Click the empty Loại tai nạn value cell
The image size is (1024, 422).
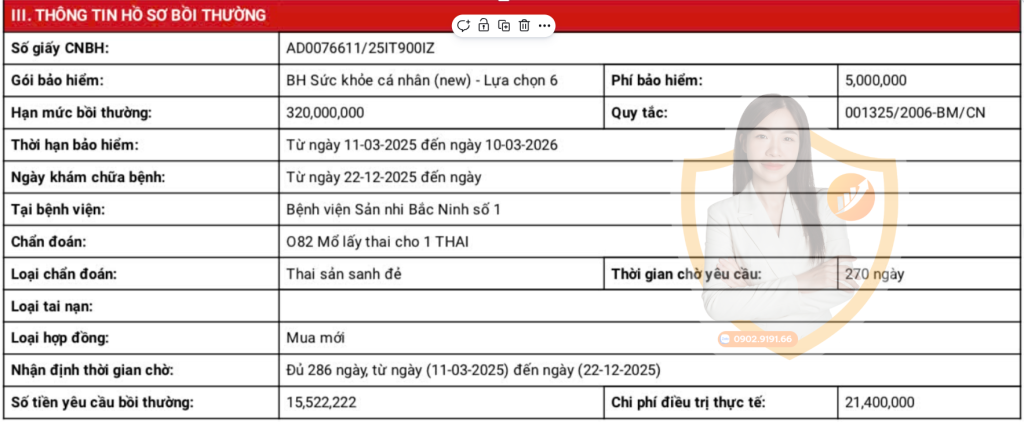[640, 306]
